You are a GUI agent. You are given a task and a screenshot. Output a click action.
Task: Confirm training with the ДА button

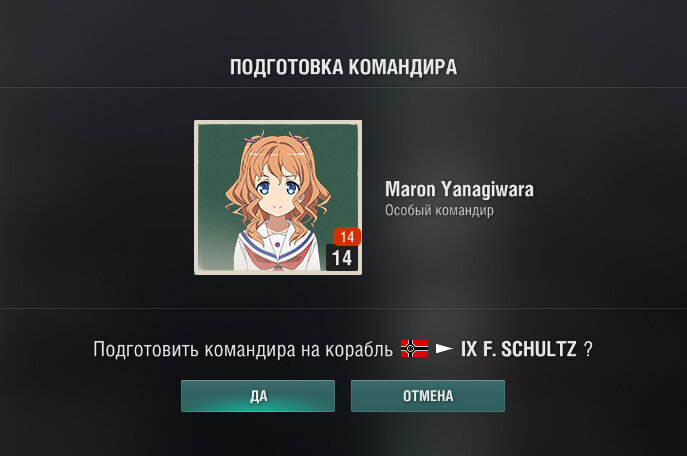[258, 396]
